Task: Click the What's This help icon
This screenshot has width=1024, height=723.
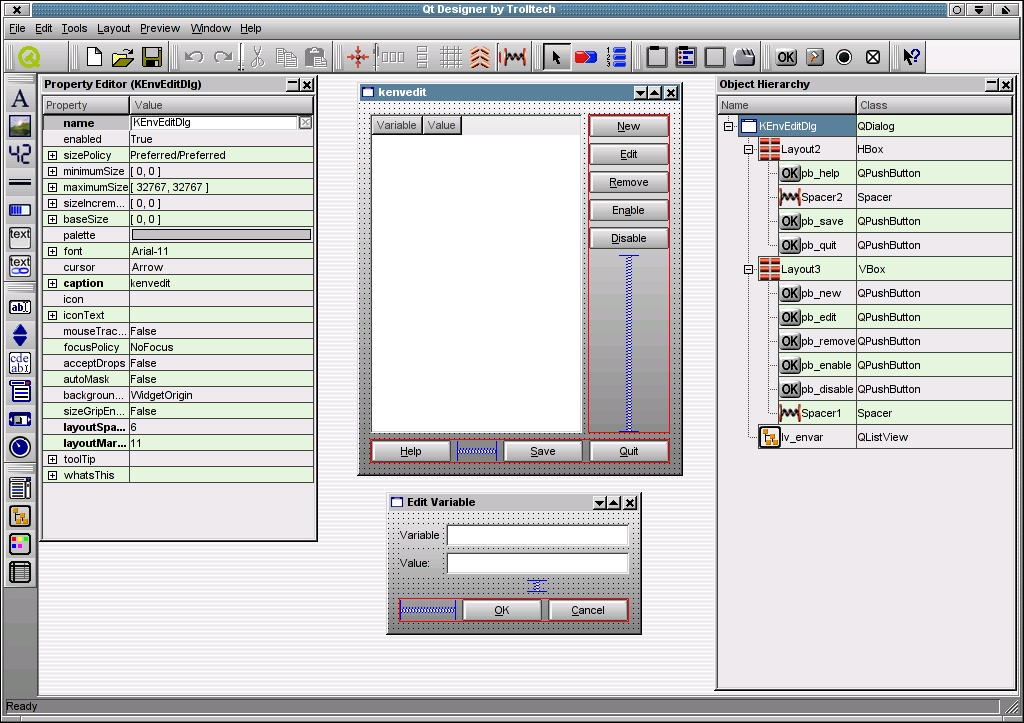Action: click(911, 57)
